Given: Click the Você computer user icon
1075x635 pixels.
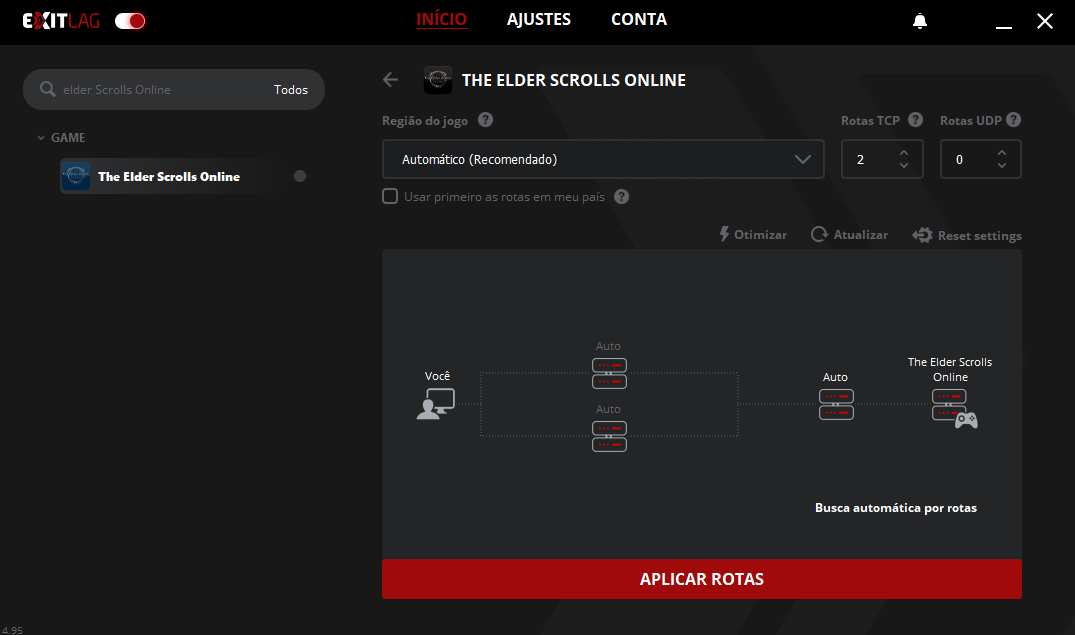Looking at the screenshot, I should coord(436,402).
